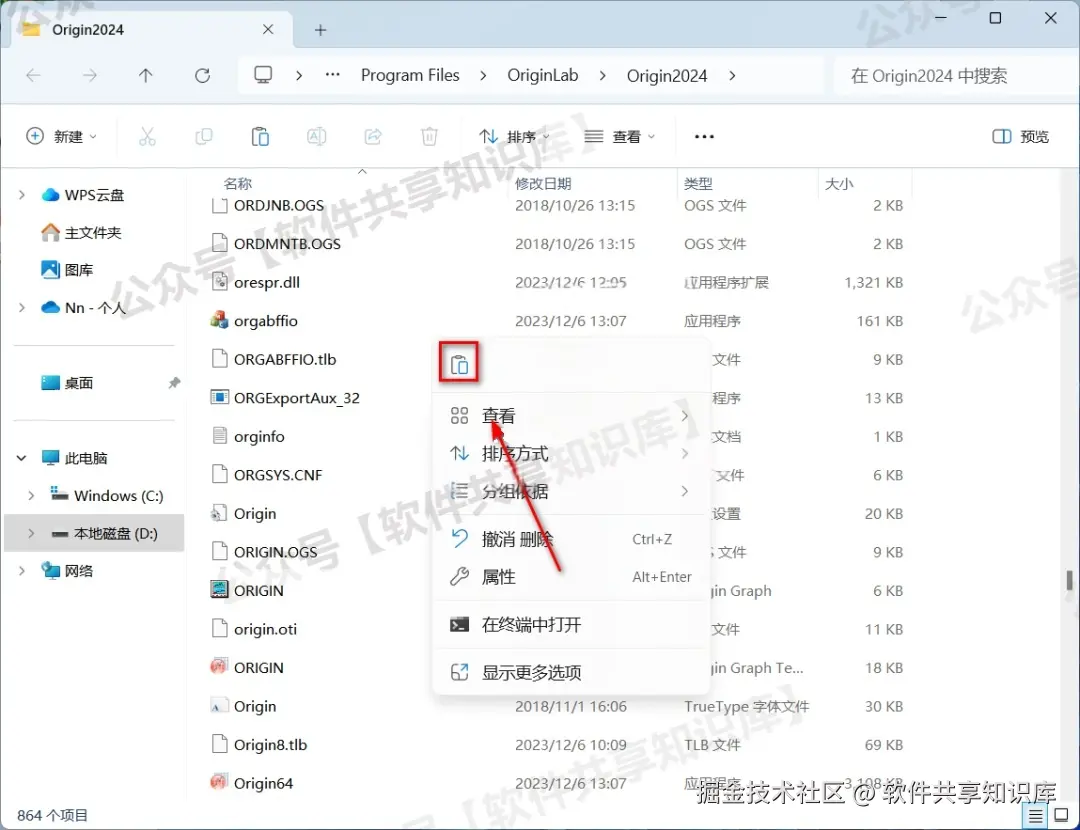
Task: Open the 预览 preview pane button
Action: 1021,136
